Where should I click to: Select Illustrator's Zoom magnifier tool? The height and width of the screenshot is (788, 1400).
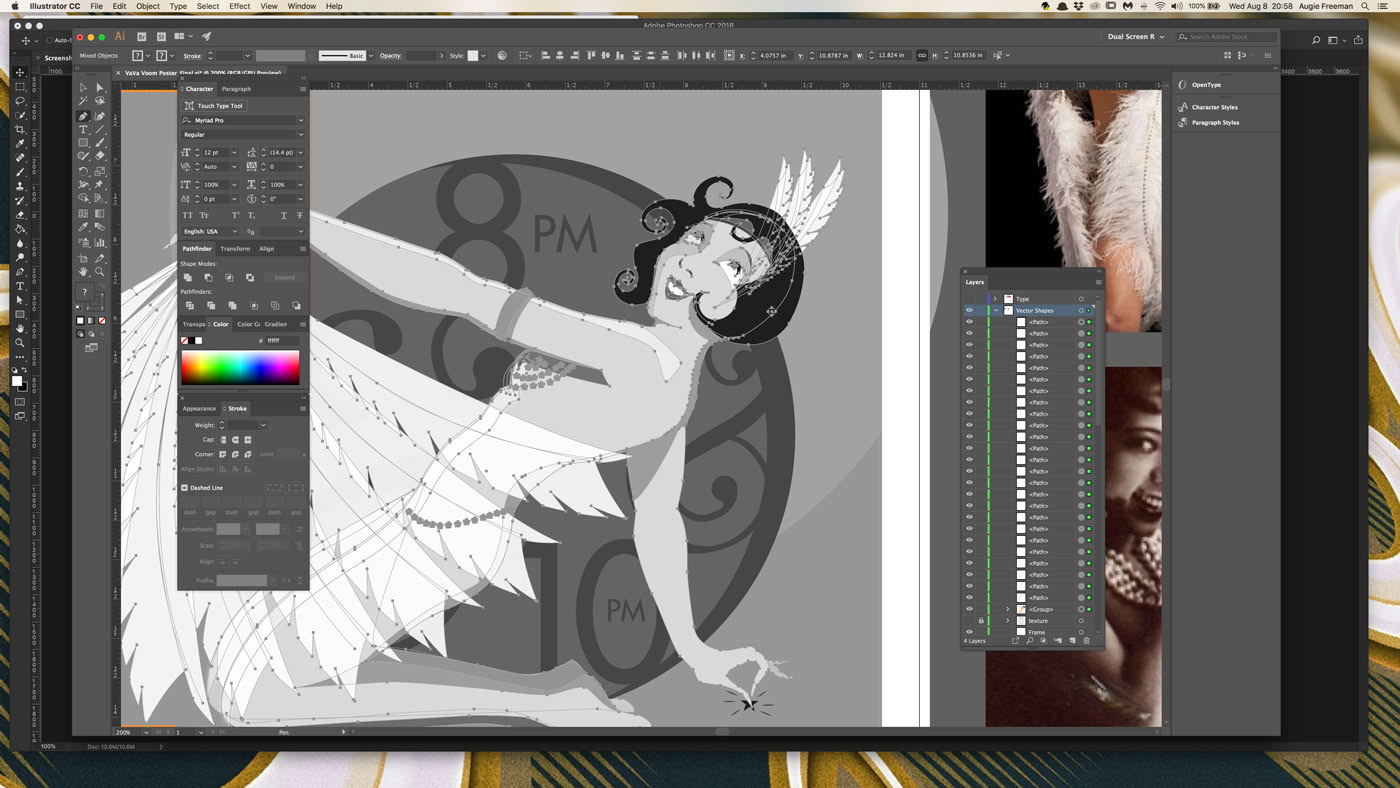(99, 272)
